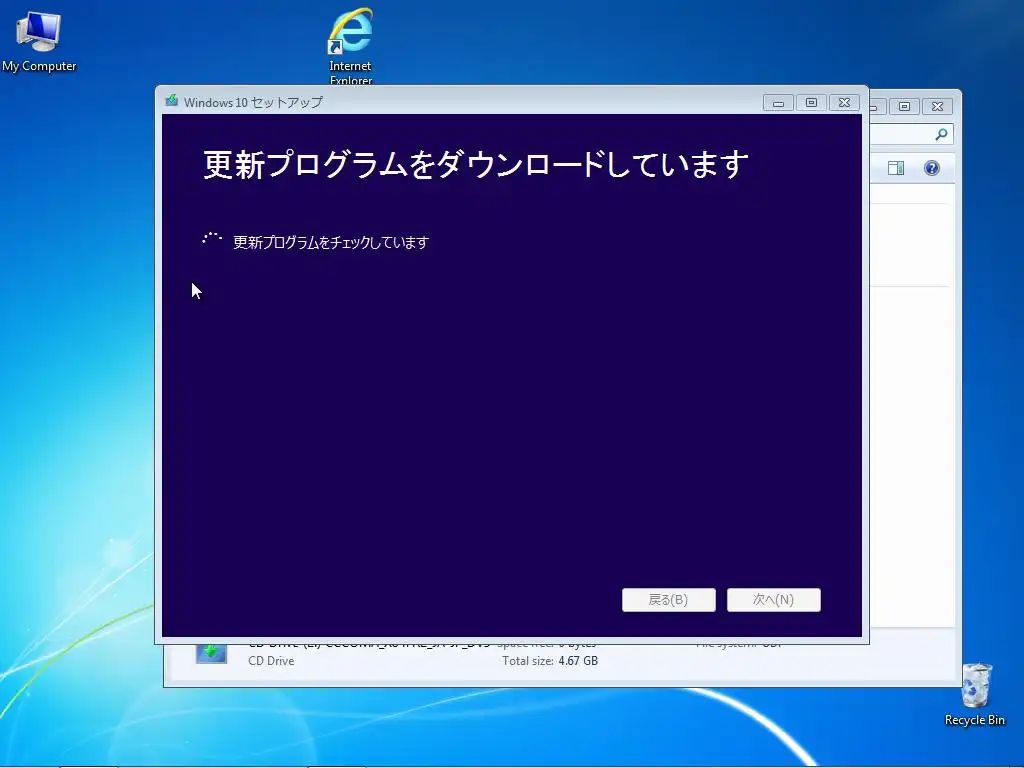Viewport: 1024px width, 768px height.
Task: Click the 更新プログラムをチェックしています status text
Action: (x=331, y=242)
